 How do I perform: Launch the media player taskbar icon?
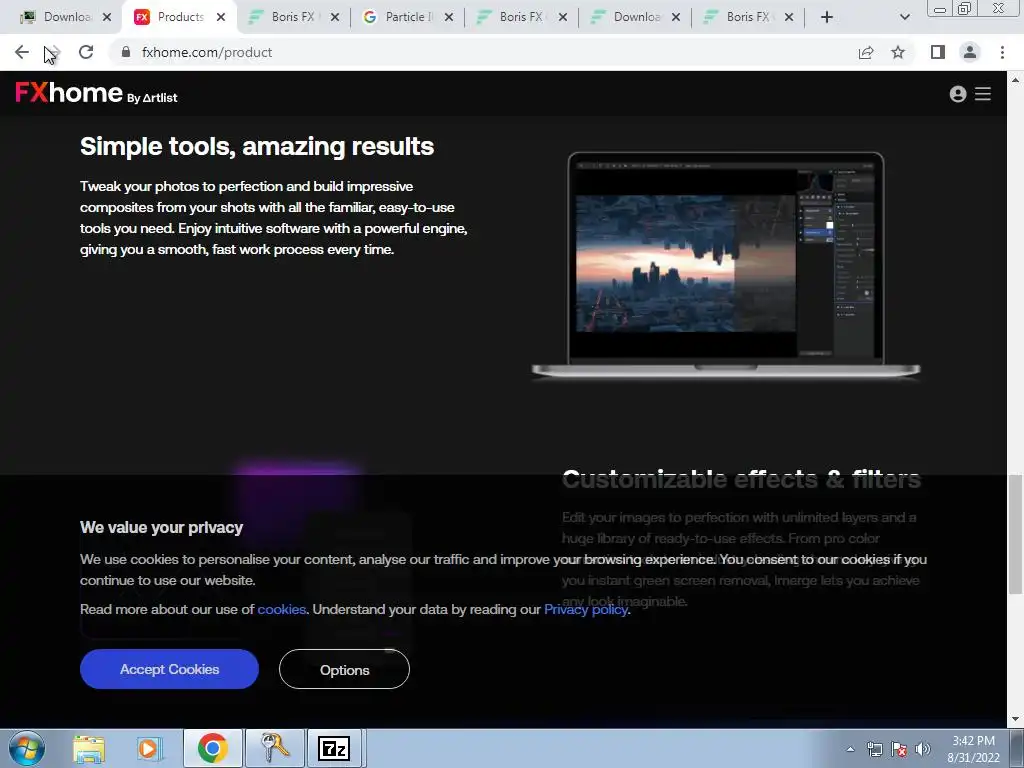point(150,749)
